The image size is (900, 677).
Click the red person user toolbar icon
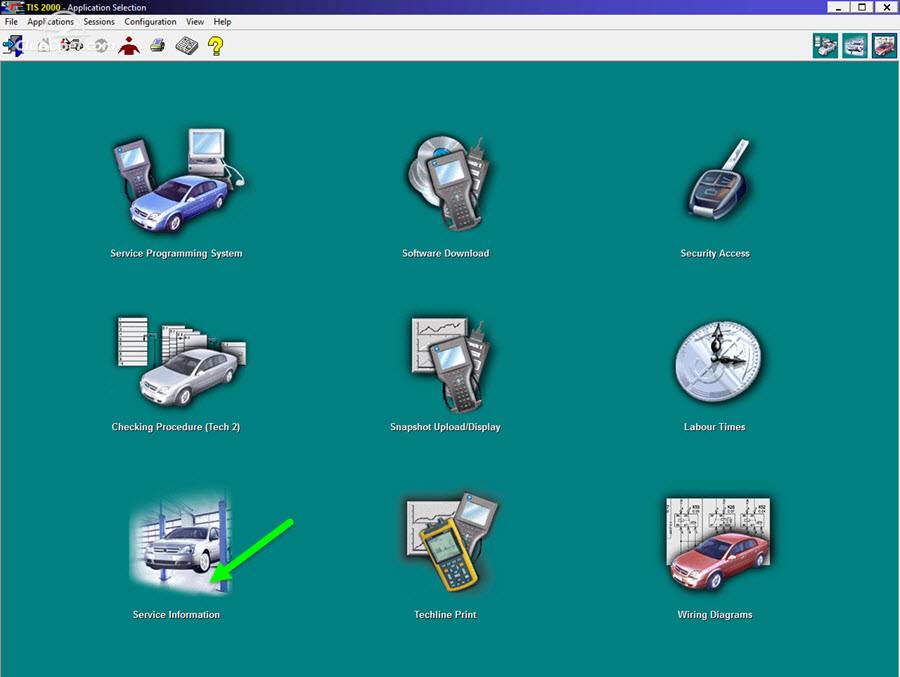tap(129, 46)
